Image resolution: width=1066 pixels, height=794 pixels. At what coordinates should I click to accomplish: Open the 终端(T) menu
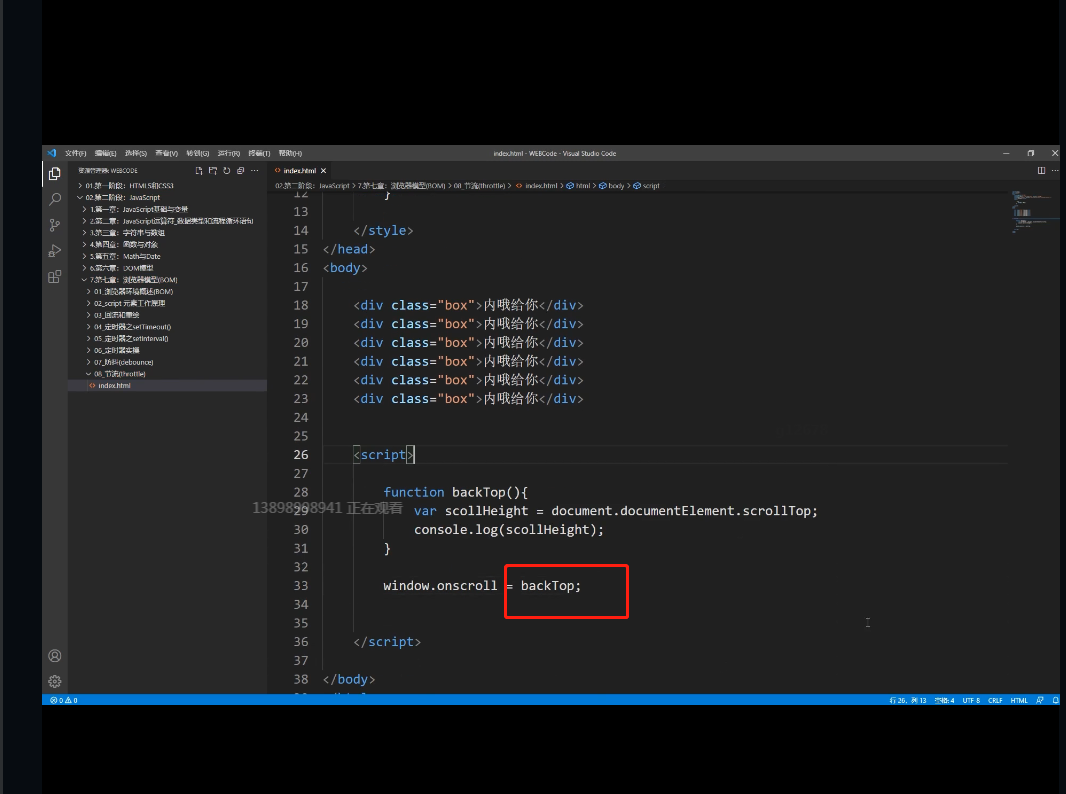click(x=259, y=154)
